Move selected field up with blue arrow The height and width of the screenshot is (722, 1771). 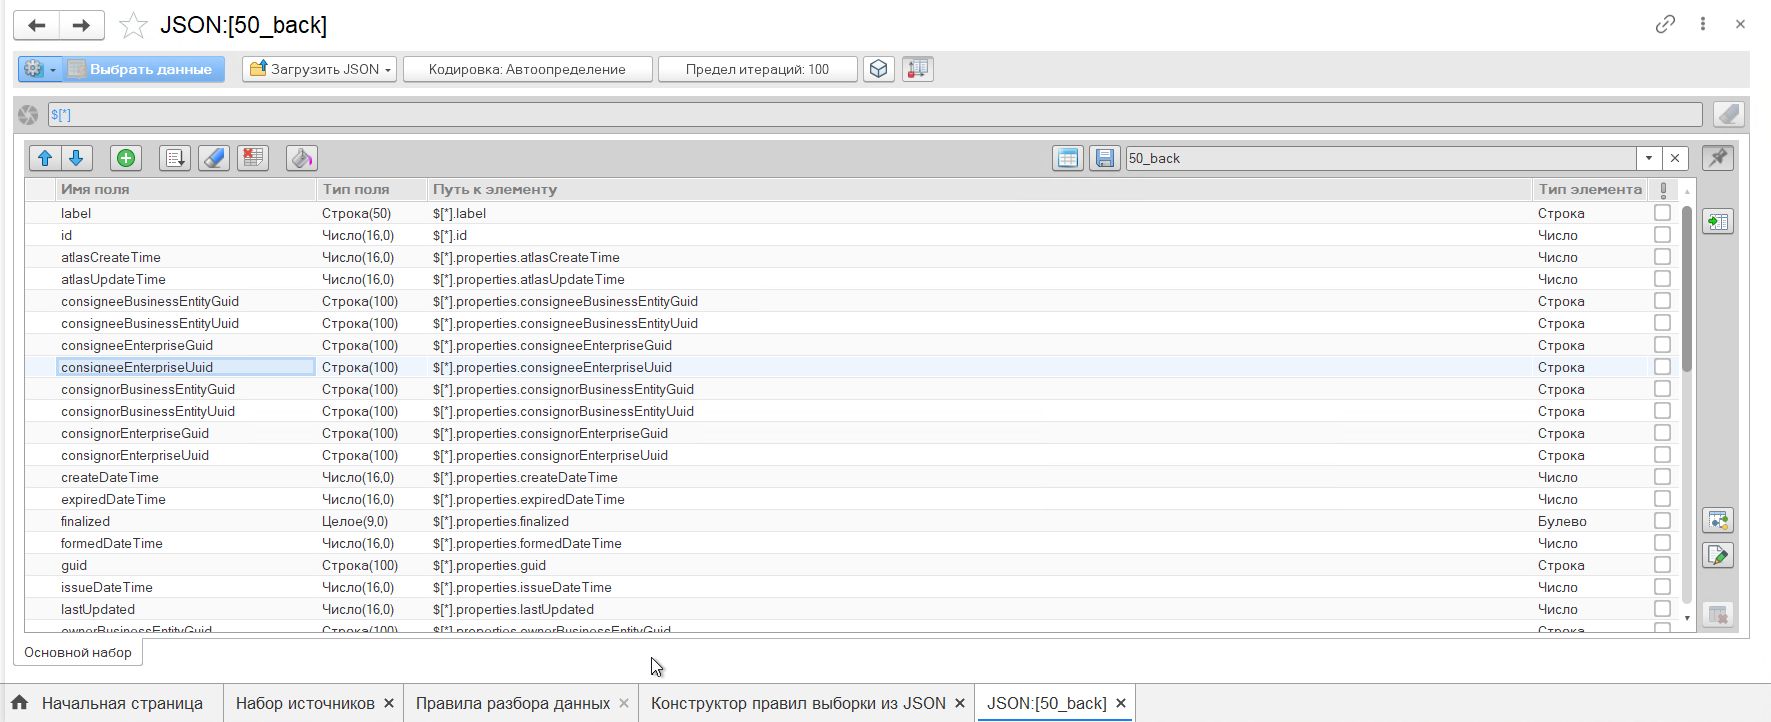tap(44, 158)
